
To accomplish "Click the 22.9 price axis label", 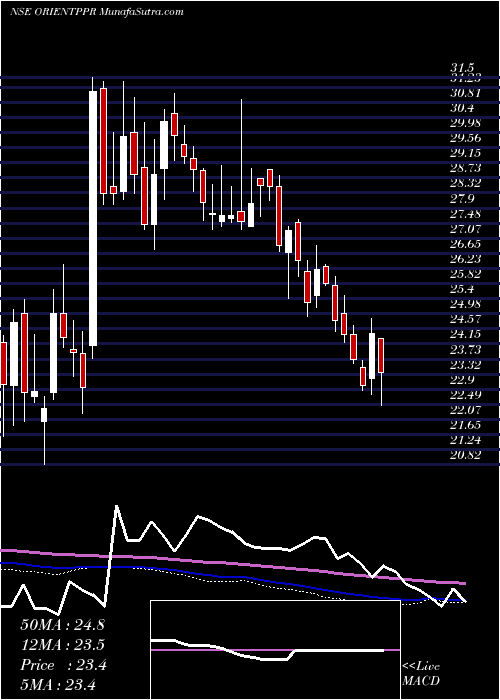I will click(x=462, y=380).
